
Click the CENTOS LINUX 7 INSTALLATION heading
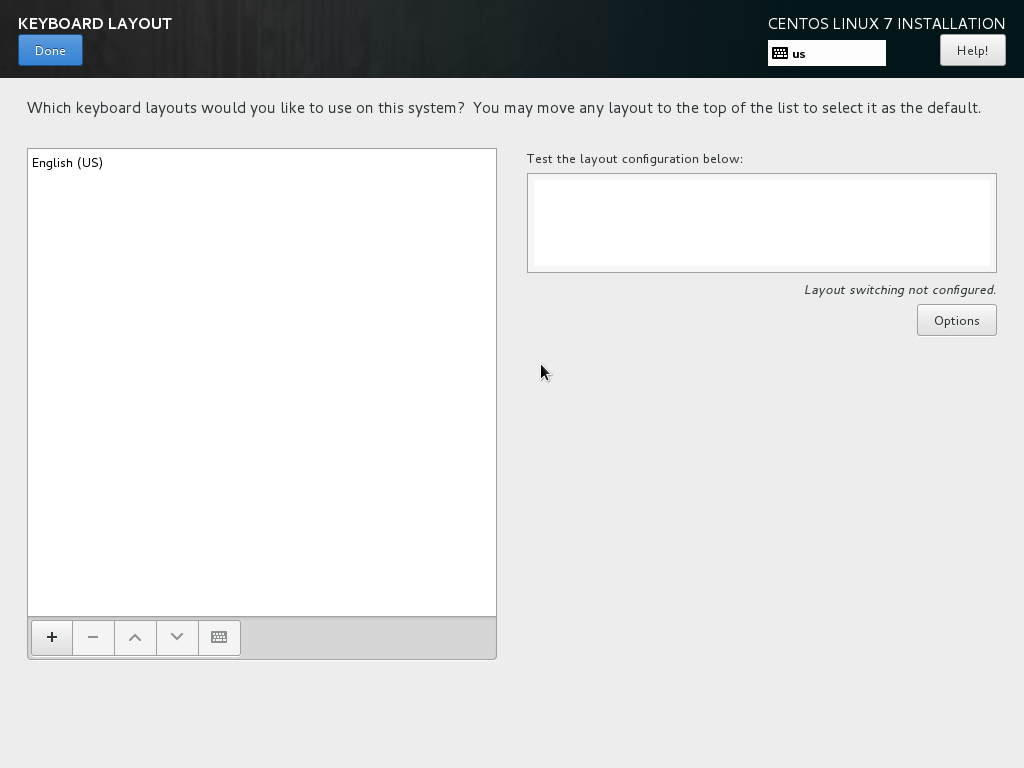(886, 23)
